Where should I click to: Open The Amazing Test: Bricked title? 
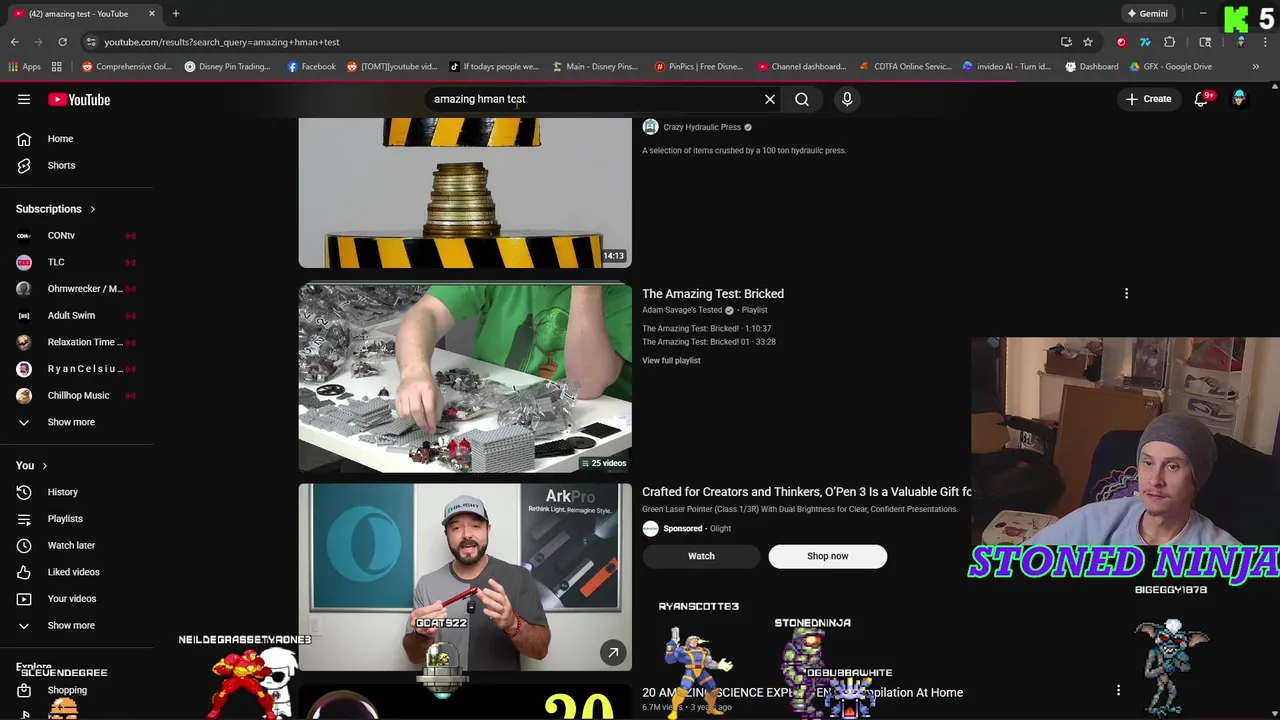713,294
